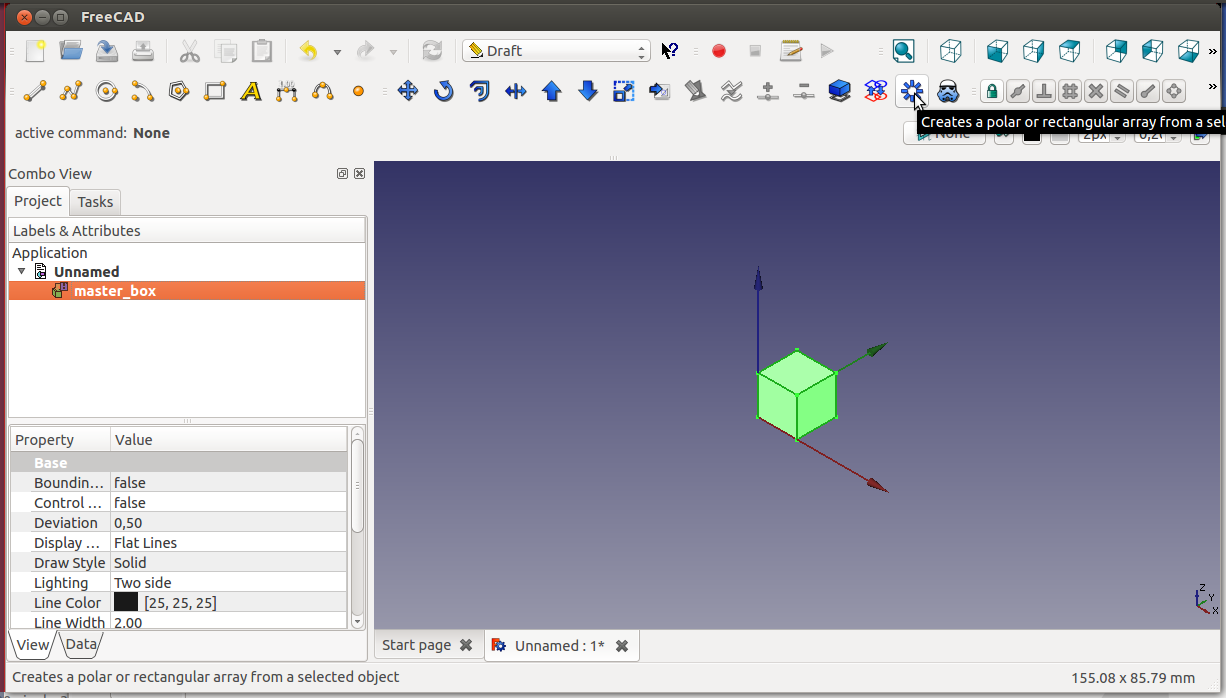
Task: Toggle the grid snap button
Action: pos(1070,92)
